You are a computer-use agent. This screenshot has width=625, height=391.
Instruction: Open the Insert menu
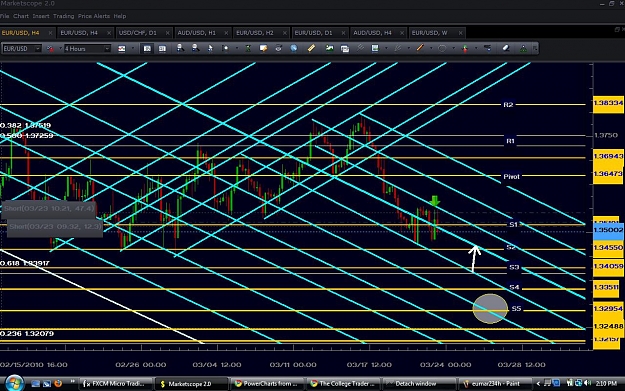tap(41, 16)
